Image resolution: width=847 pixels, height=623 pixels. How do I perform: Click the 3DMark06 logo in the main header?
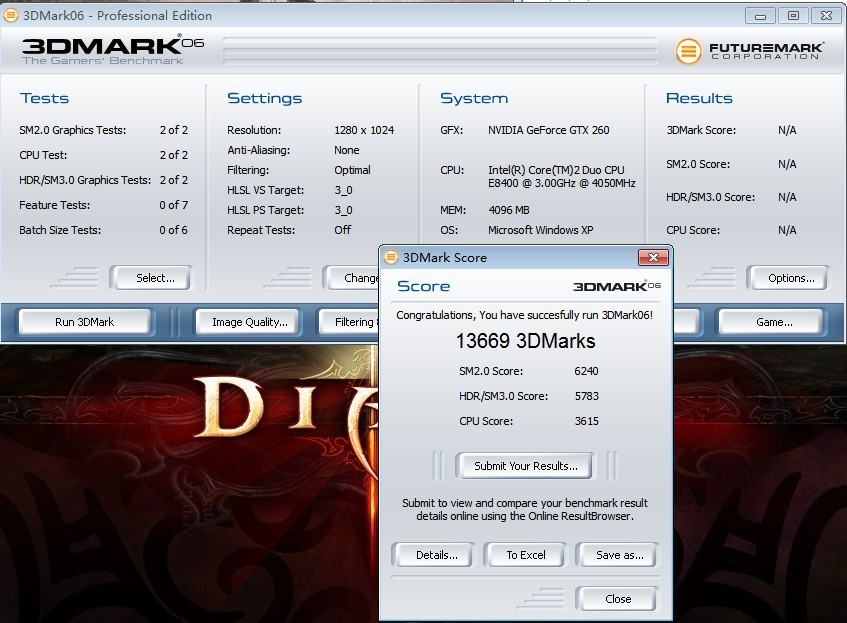click(x=112, y=51)
